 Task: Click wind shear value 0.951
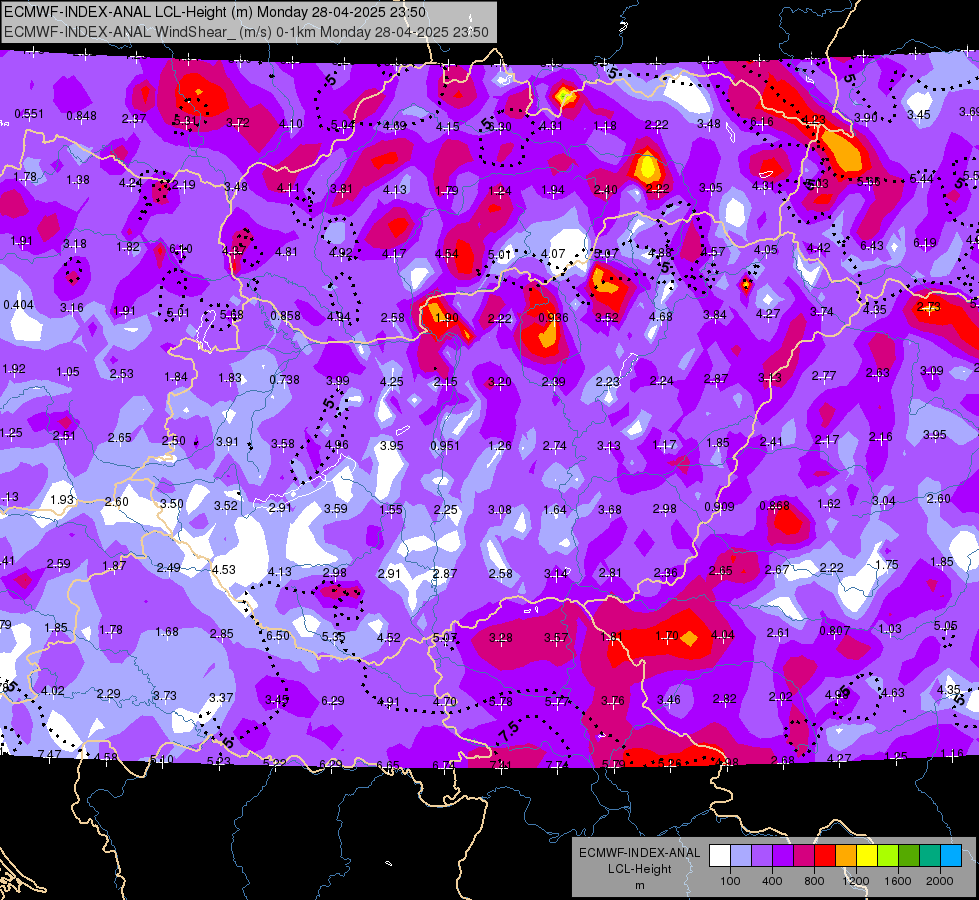(445, 445)
